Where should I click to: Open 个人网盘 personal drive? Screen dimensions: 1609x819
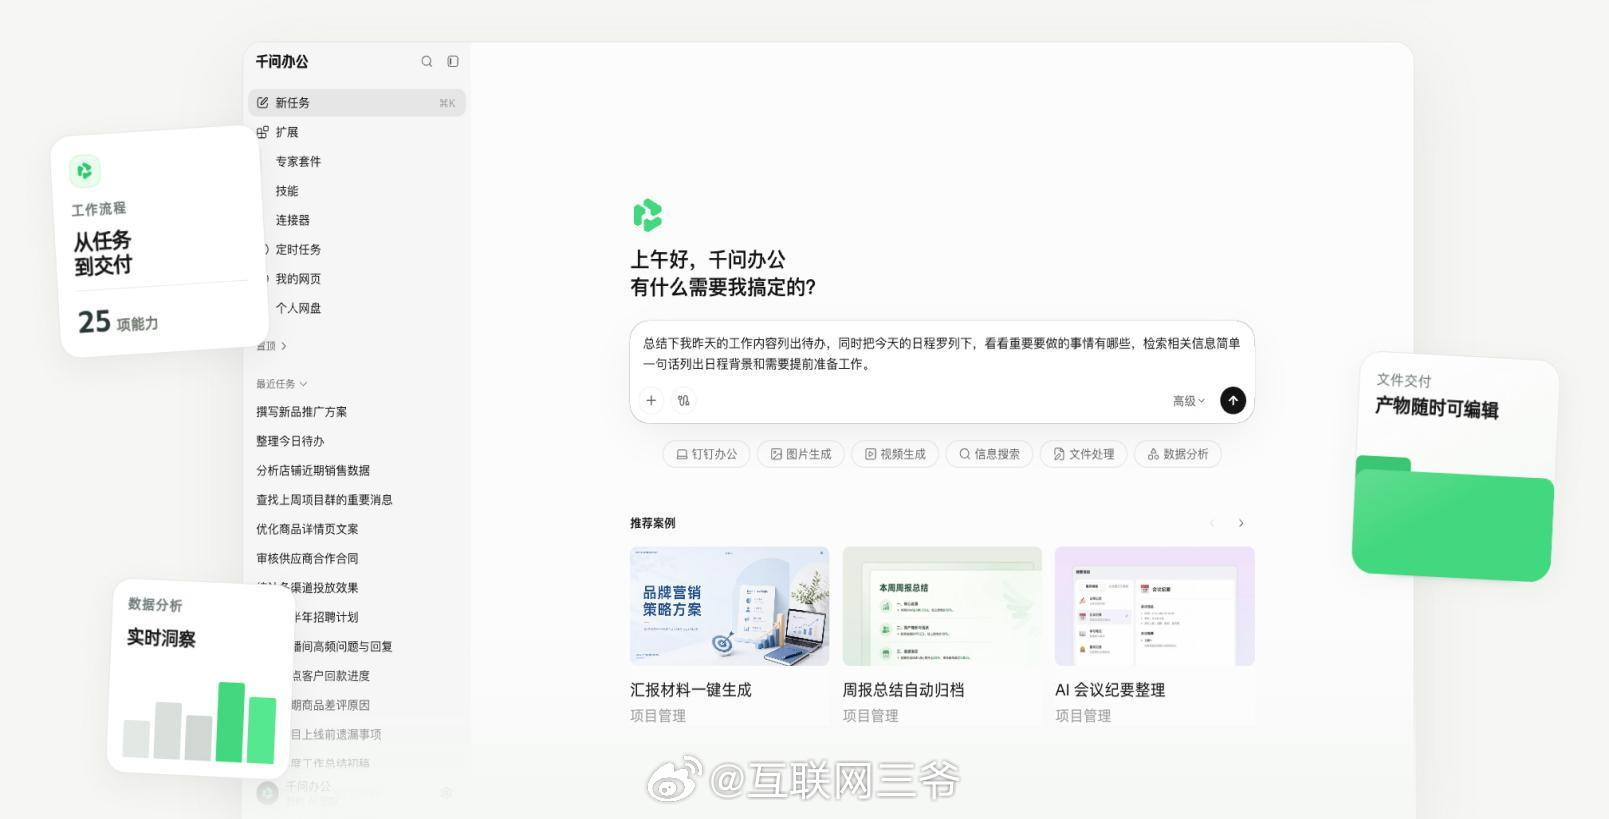point(298,308)
